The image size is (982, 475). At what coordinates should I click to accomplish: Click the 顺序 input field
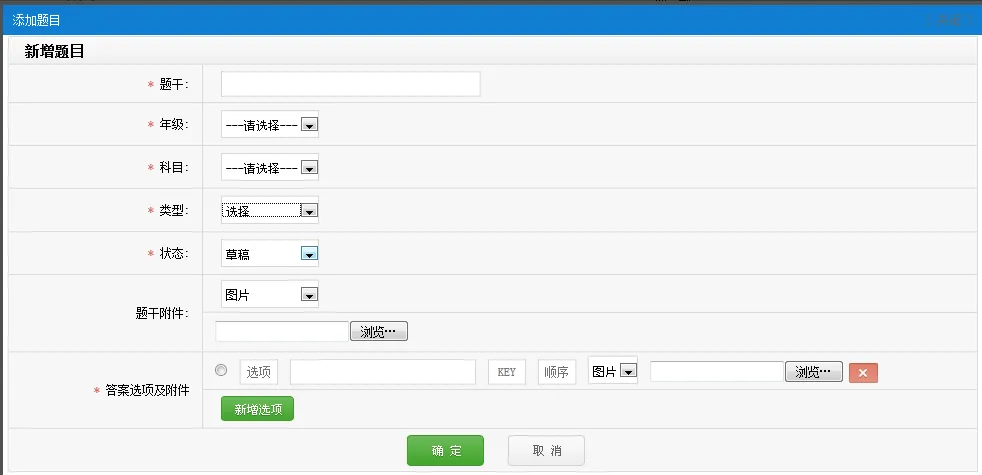click(x=557, y=372)
